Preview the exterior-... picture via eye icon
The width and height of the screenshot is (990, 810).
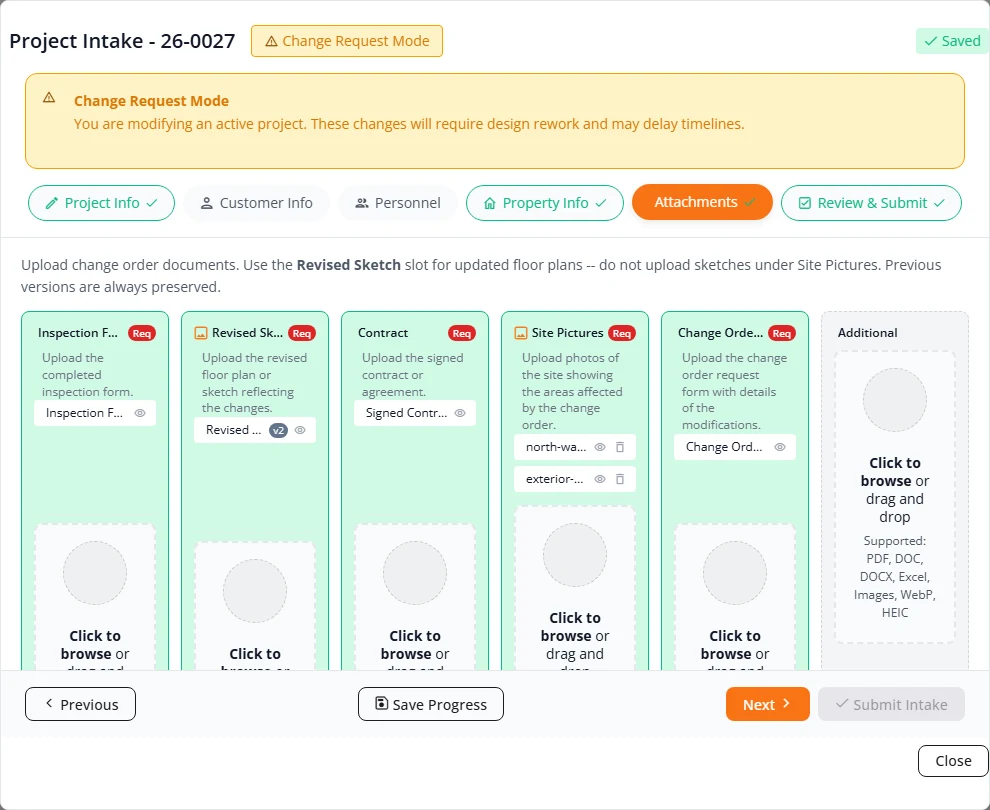[600, 479]
